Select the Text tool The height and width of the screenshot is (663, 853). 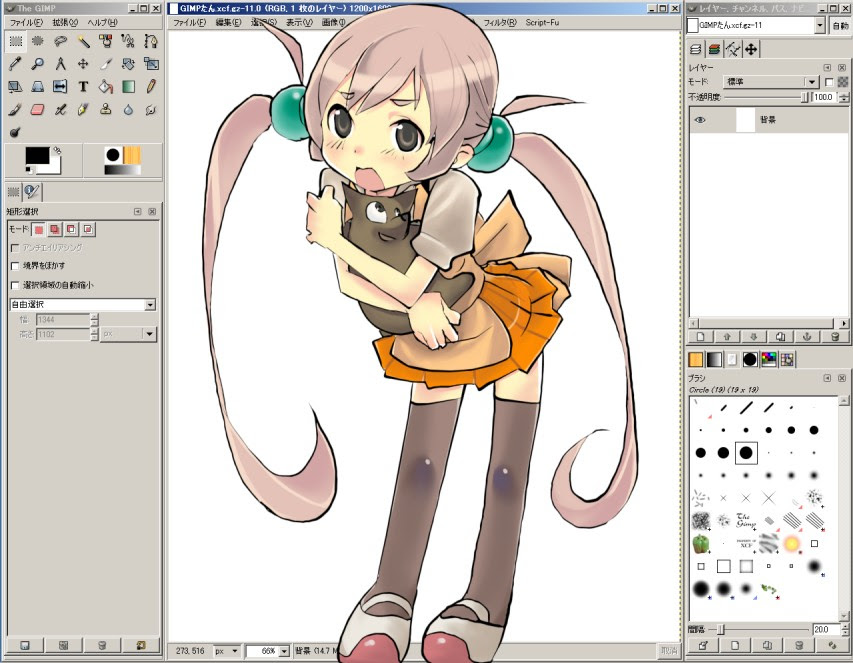coord(83,86)
